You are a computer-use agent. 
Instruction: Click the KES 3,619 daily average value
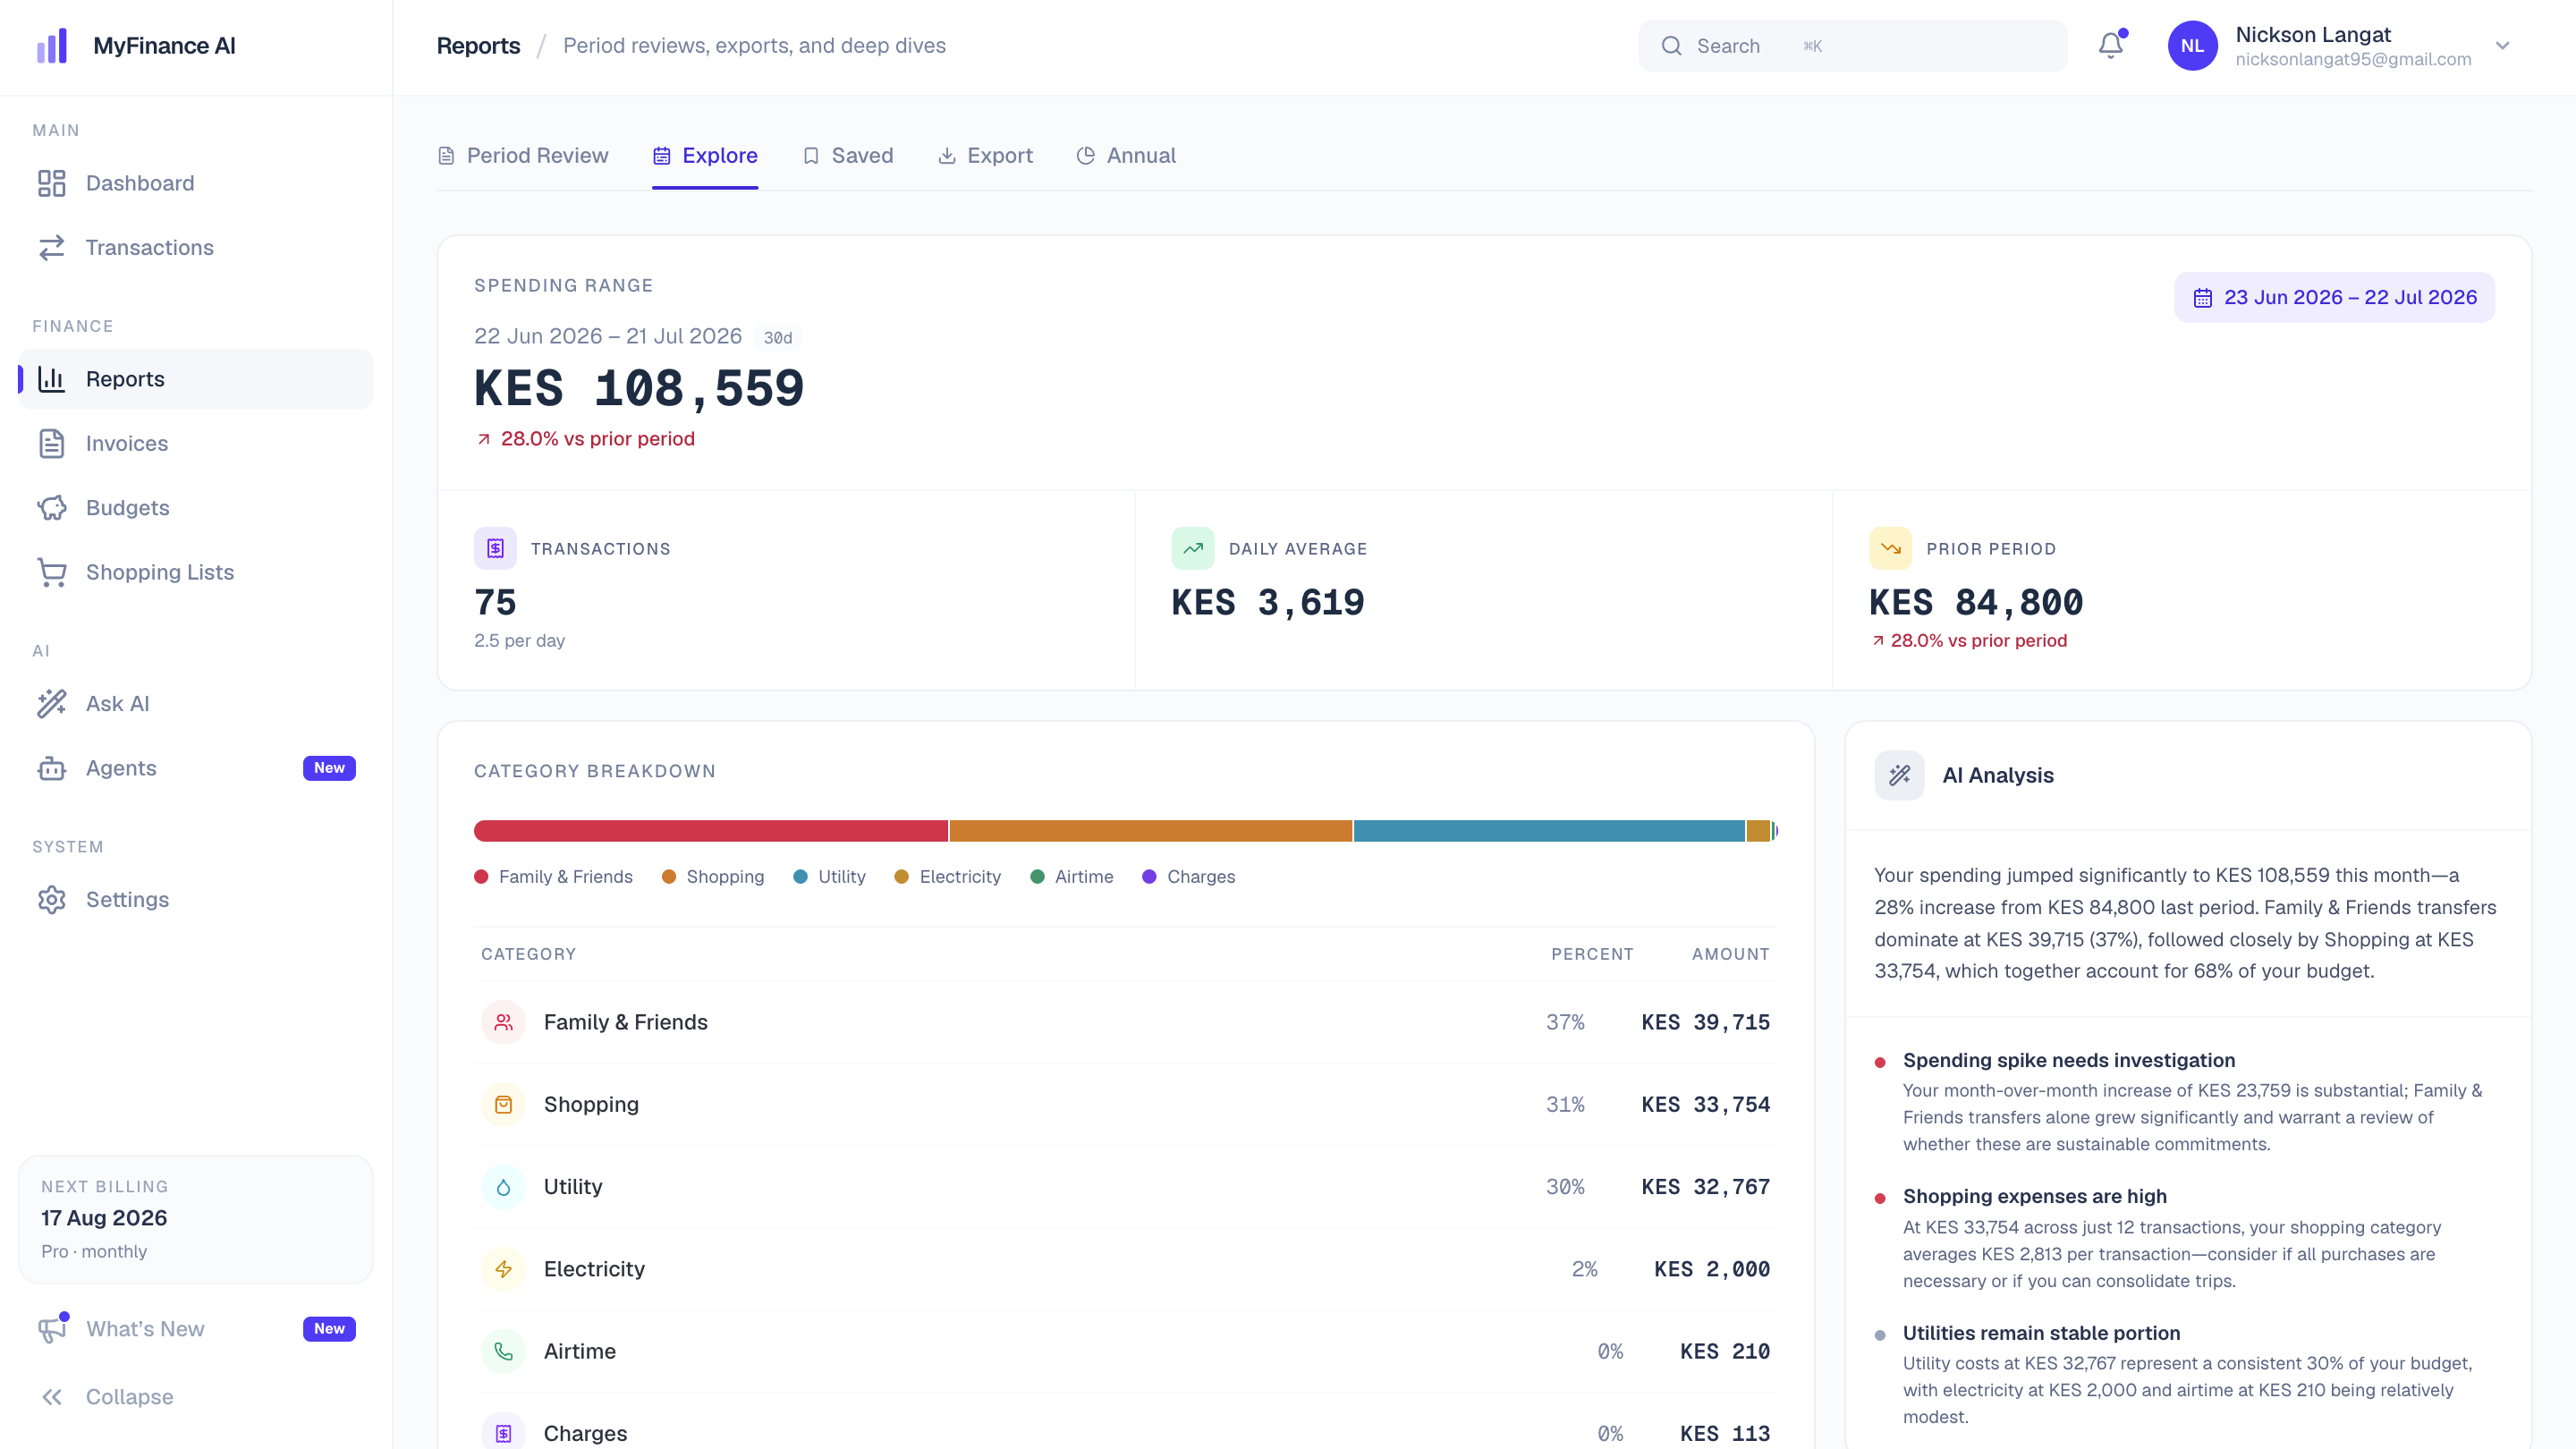(1267, 603)
